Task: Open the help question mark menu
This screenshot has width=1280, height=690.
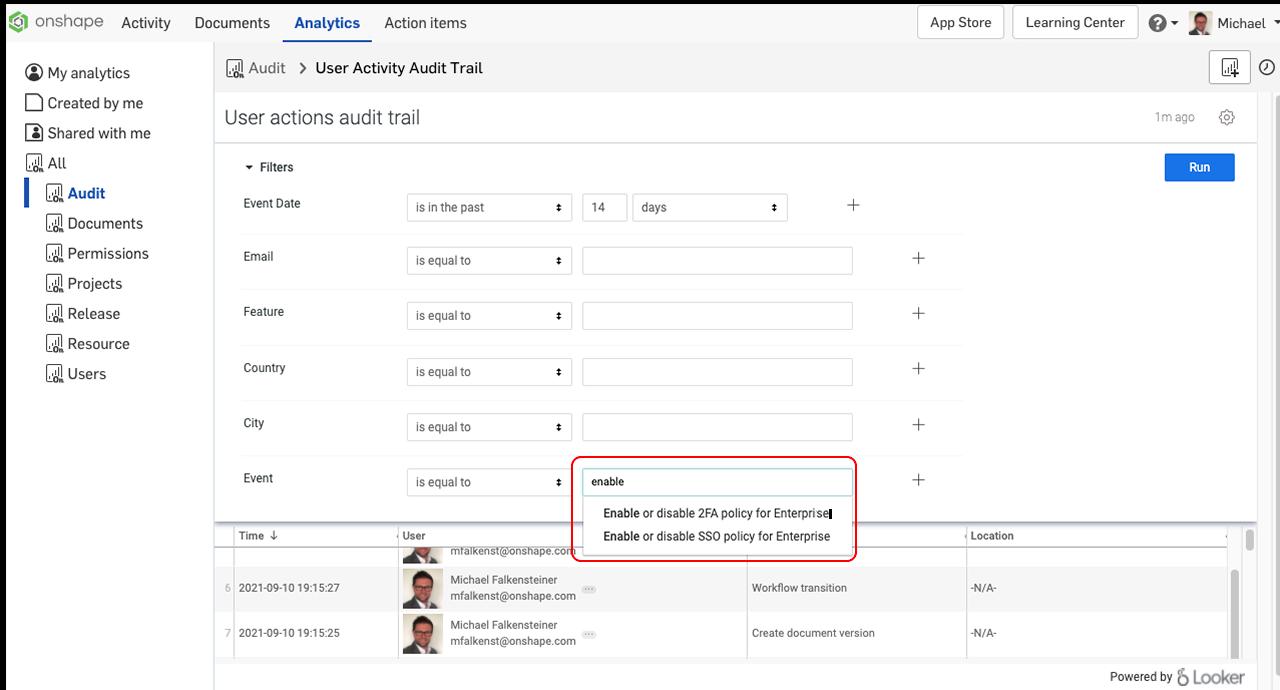Action: click(1158, 23)
